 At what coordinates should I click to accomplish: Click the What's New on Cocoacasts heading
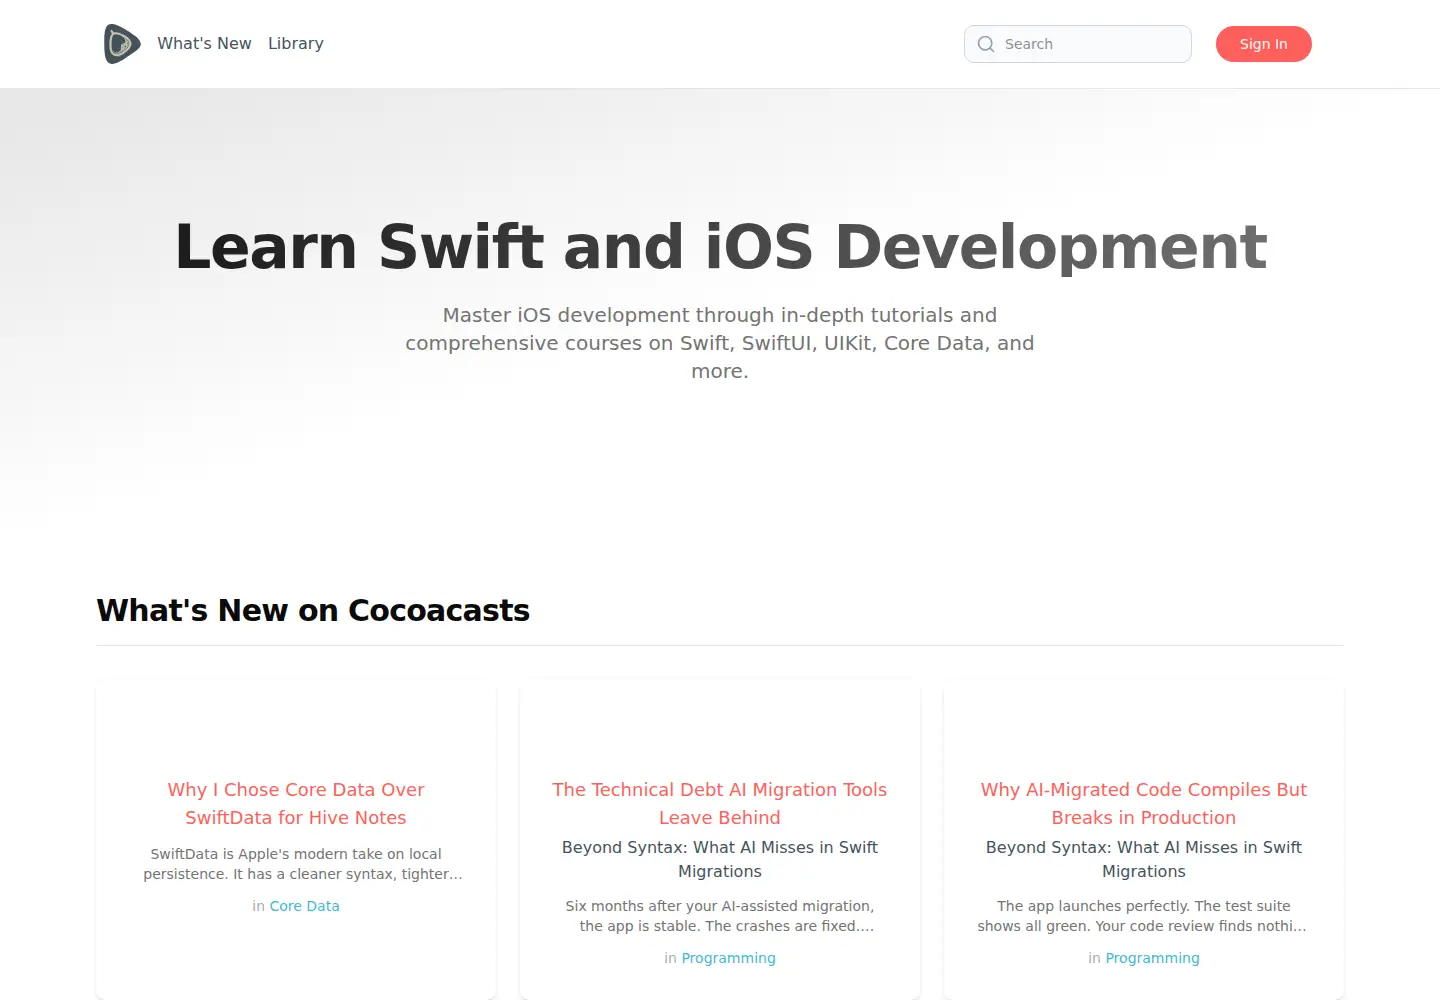point(313,610)
